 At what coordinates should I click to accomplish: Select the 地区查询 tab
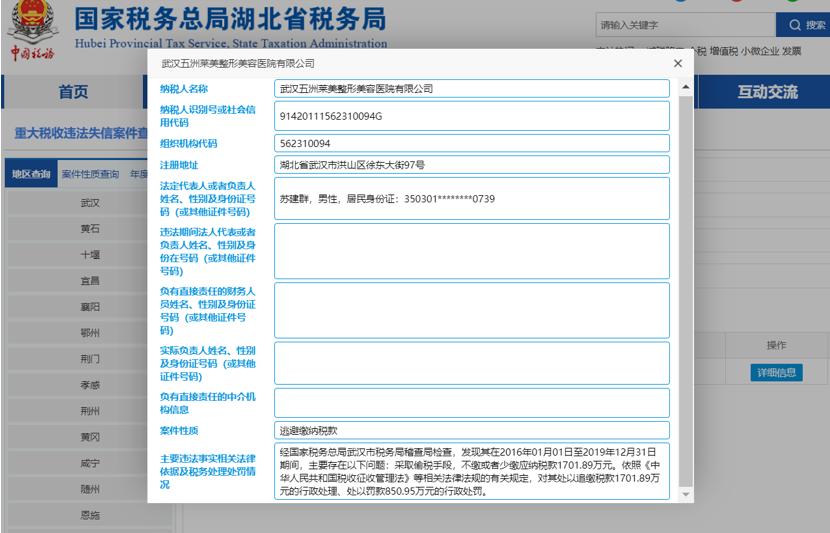click(31, 174)
